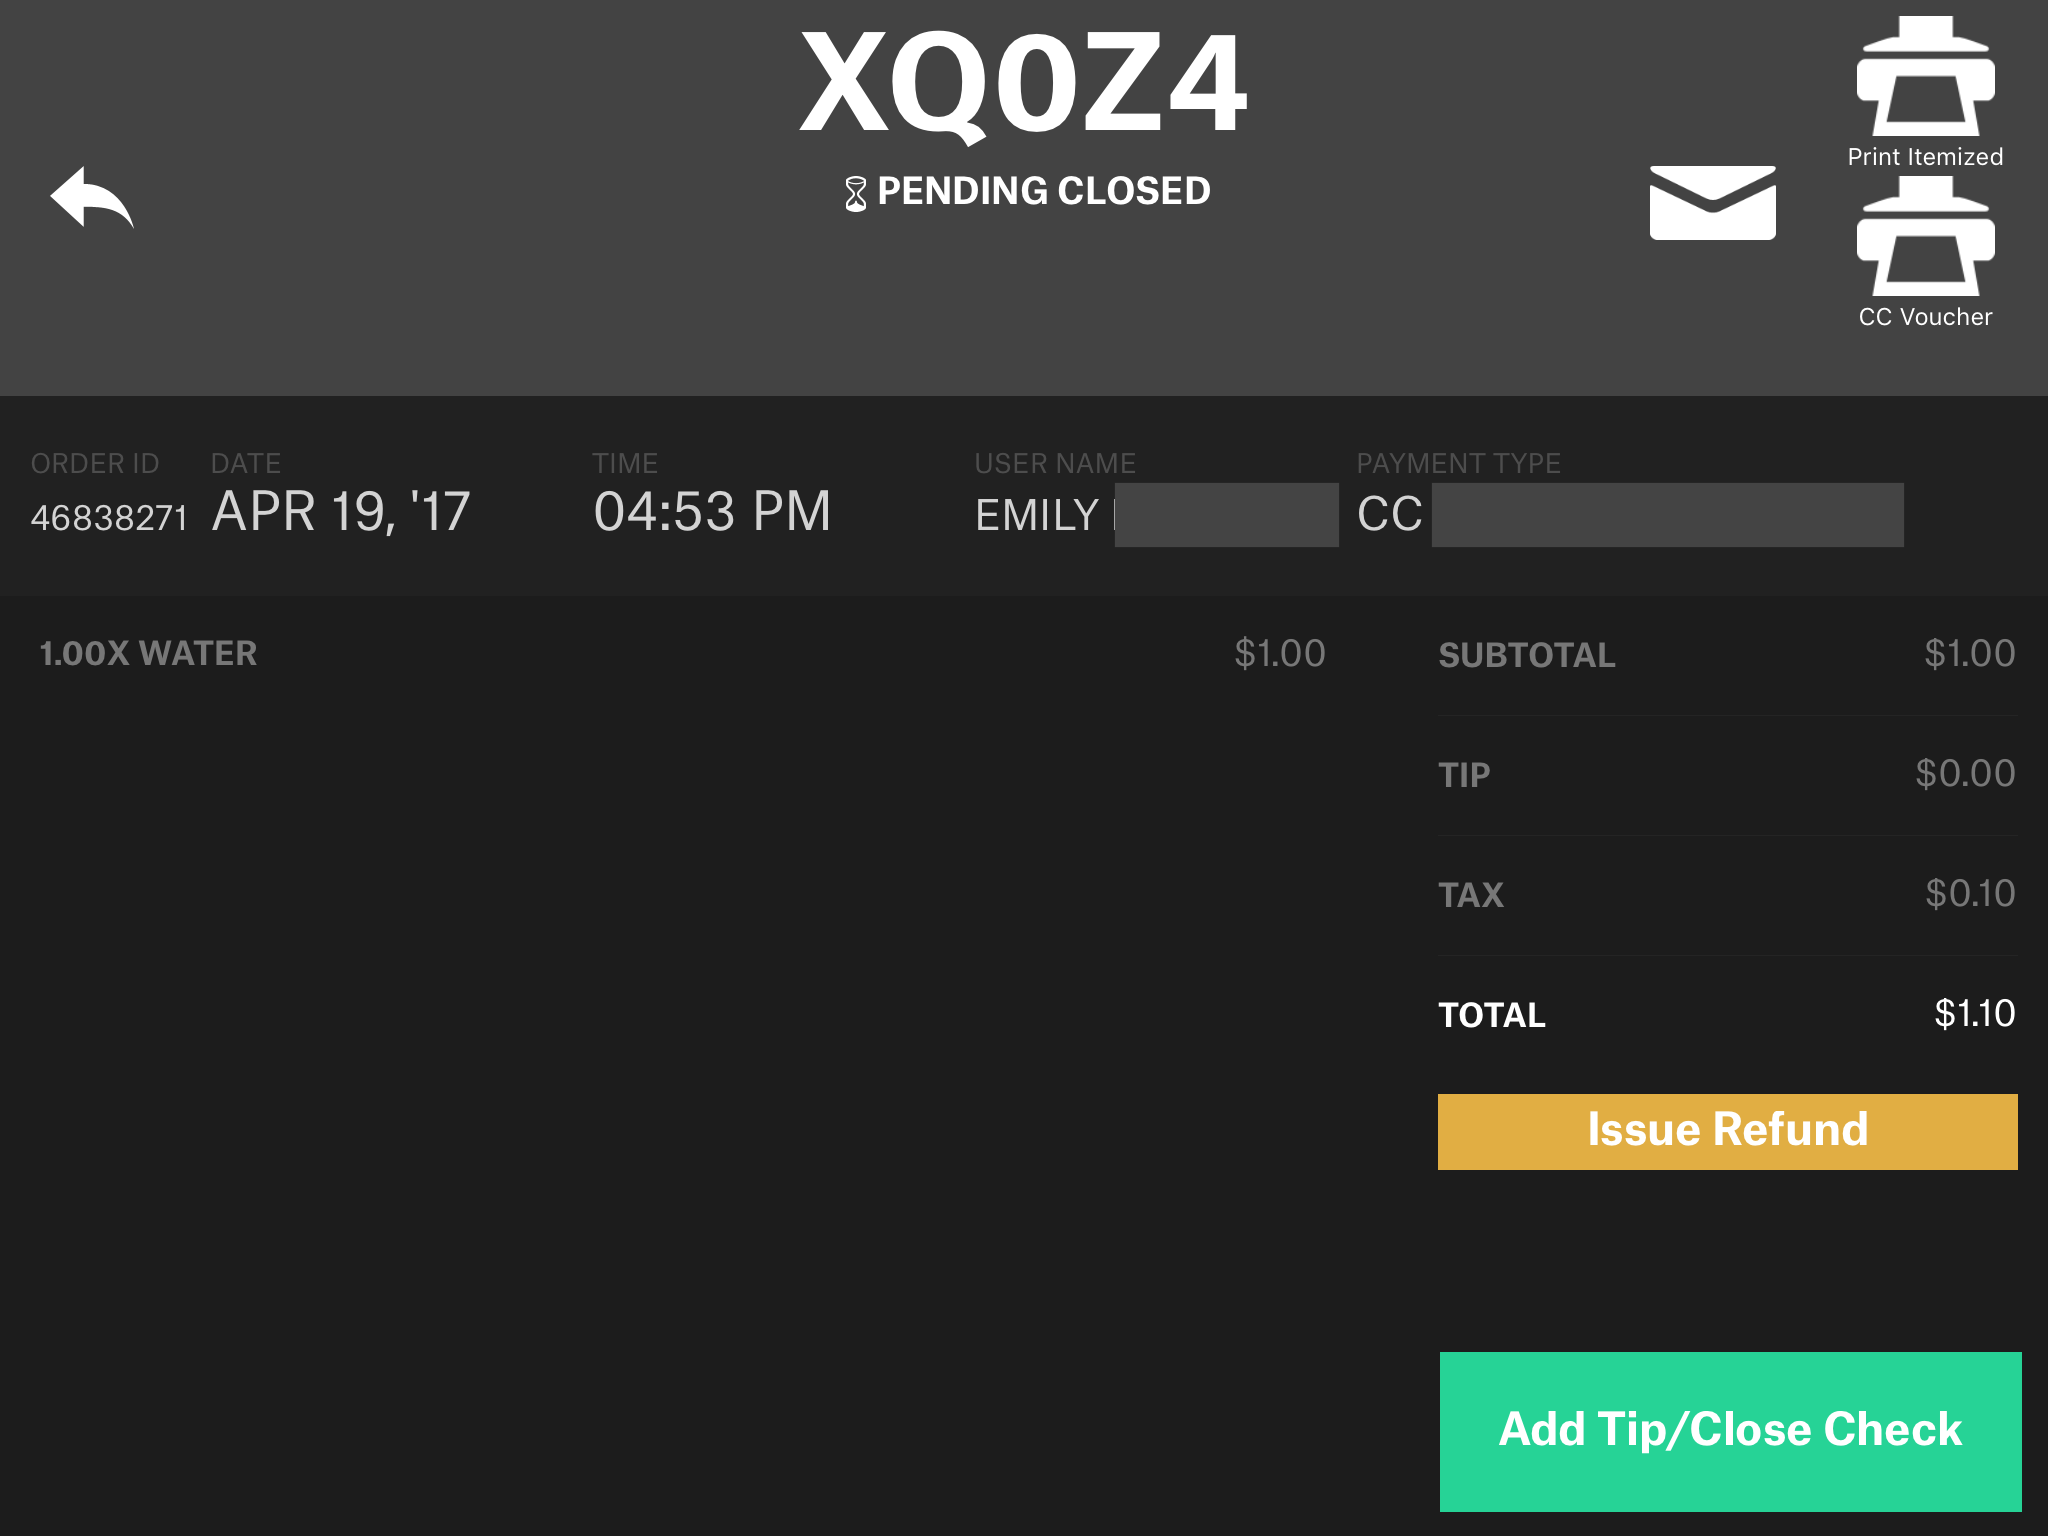Tap the order ID 46838271
Viewport: 2048px width, 1536px height.
click(x=109, y=518)
